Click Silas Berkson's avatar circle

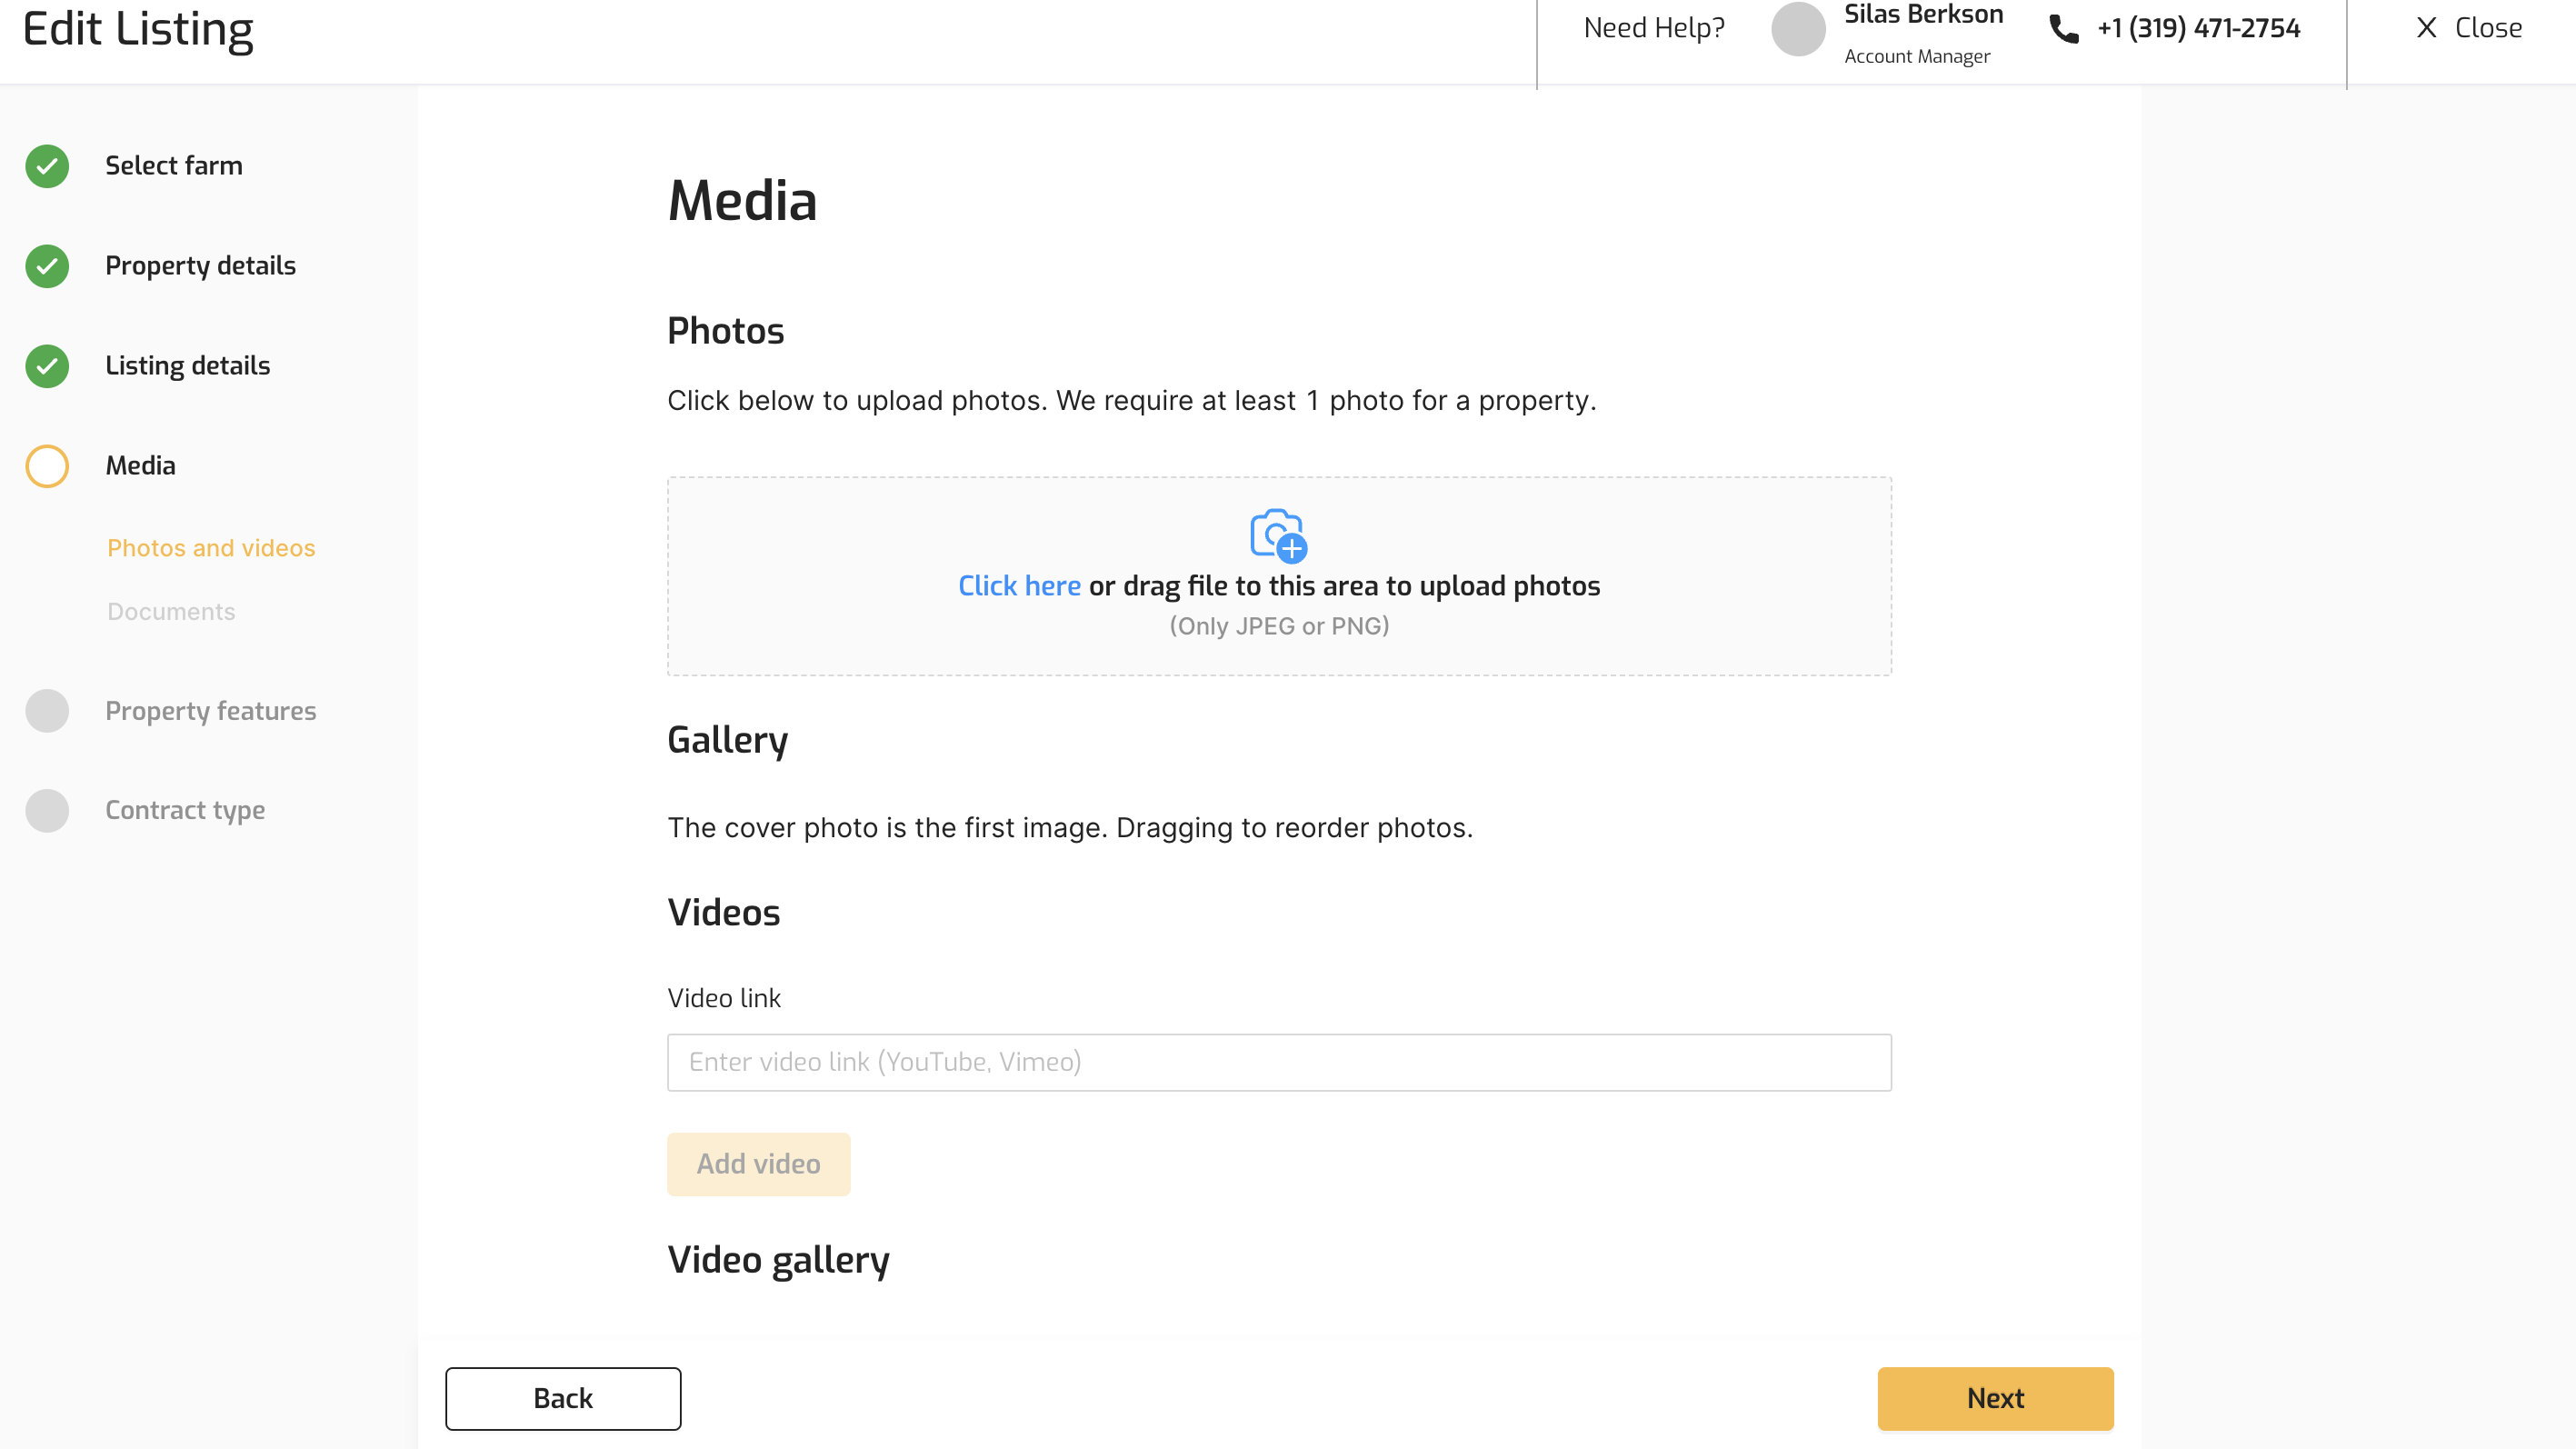pyautogui.click(x=1798, y=28)
